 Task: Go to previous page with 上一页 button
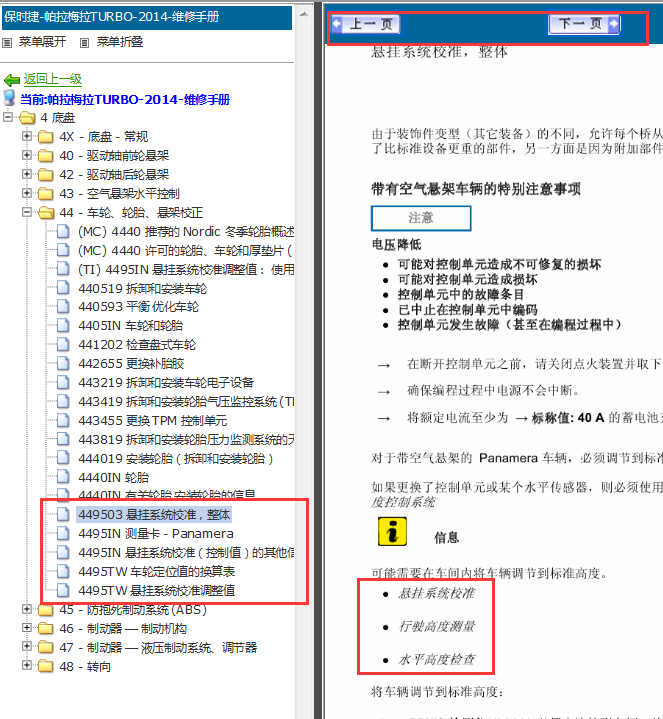point(365,24)
